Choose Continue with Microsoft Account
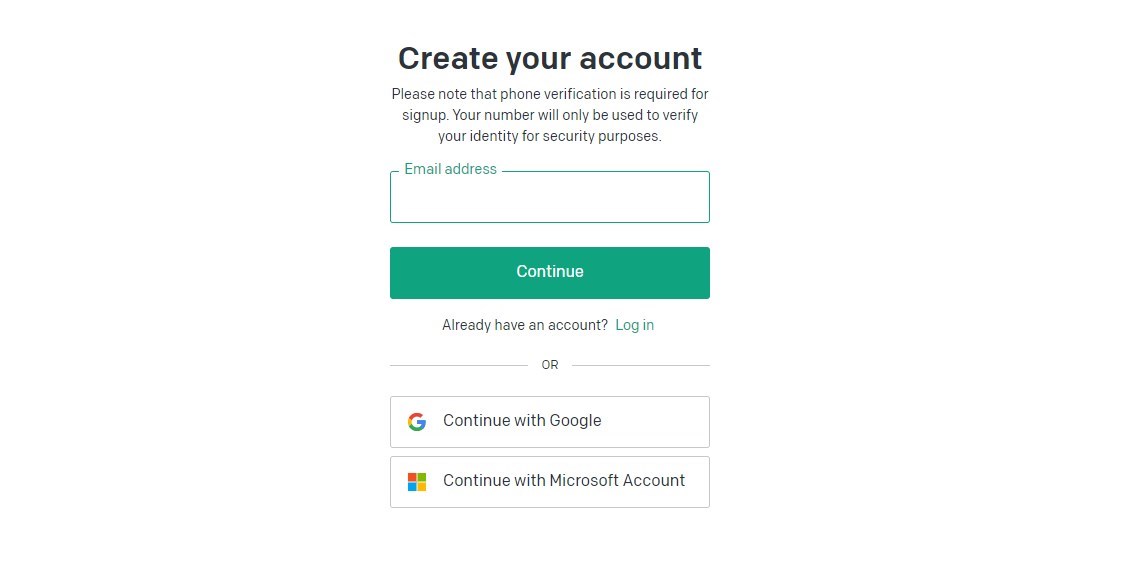This screenshot has height=579, width=1125. pos(550,482)
